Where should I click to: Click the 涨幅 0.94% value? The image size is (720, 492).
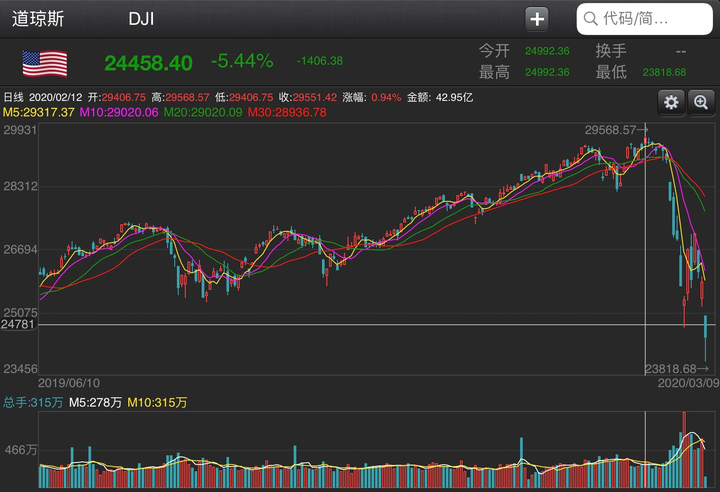click(x=386, y=97)
